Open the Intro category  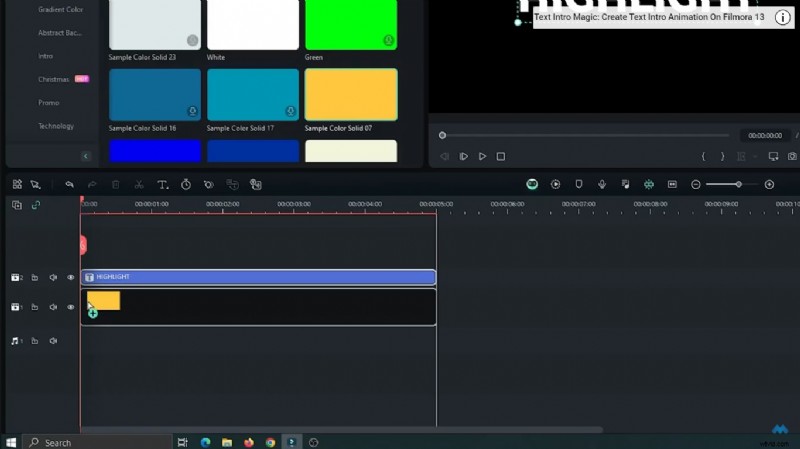pyautogui.click(x=45, y=56)
